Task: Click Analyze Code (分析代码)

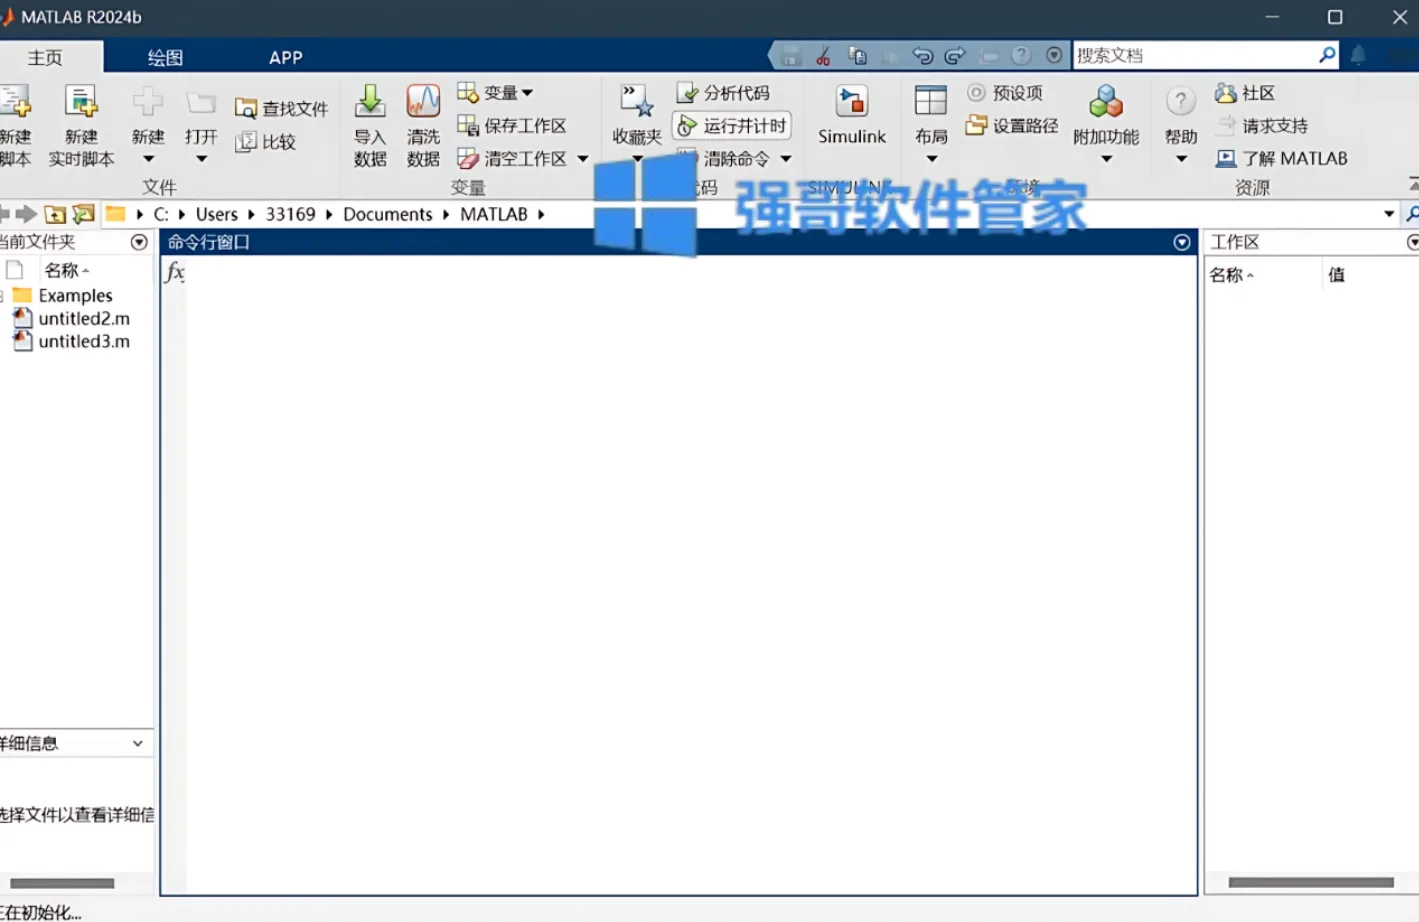Action: point(724,92)
